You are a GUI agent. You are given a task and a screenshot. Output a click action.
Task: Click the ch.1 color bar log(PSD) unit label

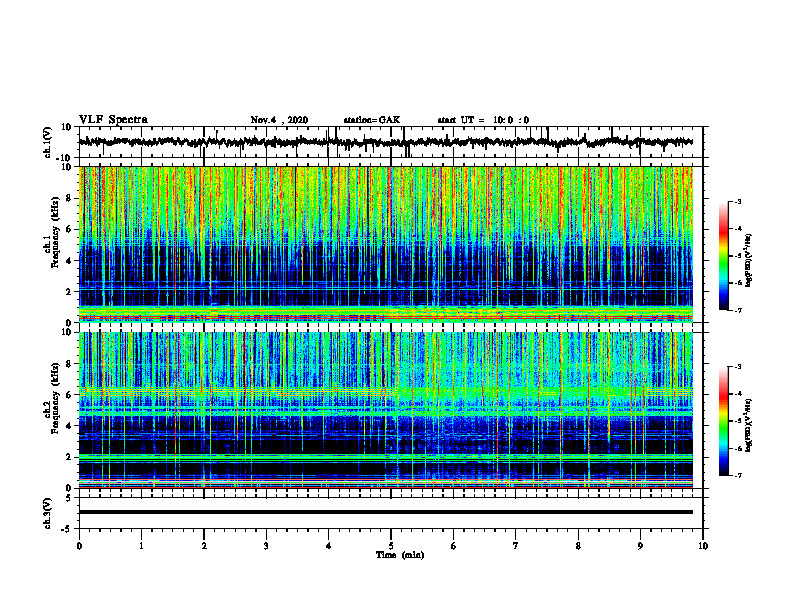click(x=749, y=261)
